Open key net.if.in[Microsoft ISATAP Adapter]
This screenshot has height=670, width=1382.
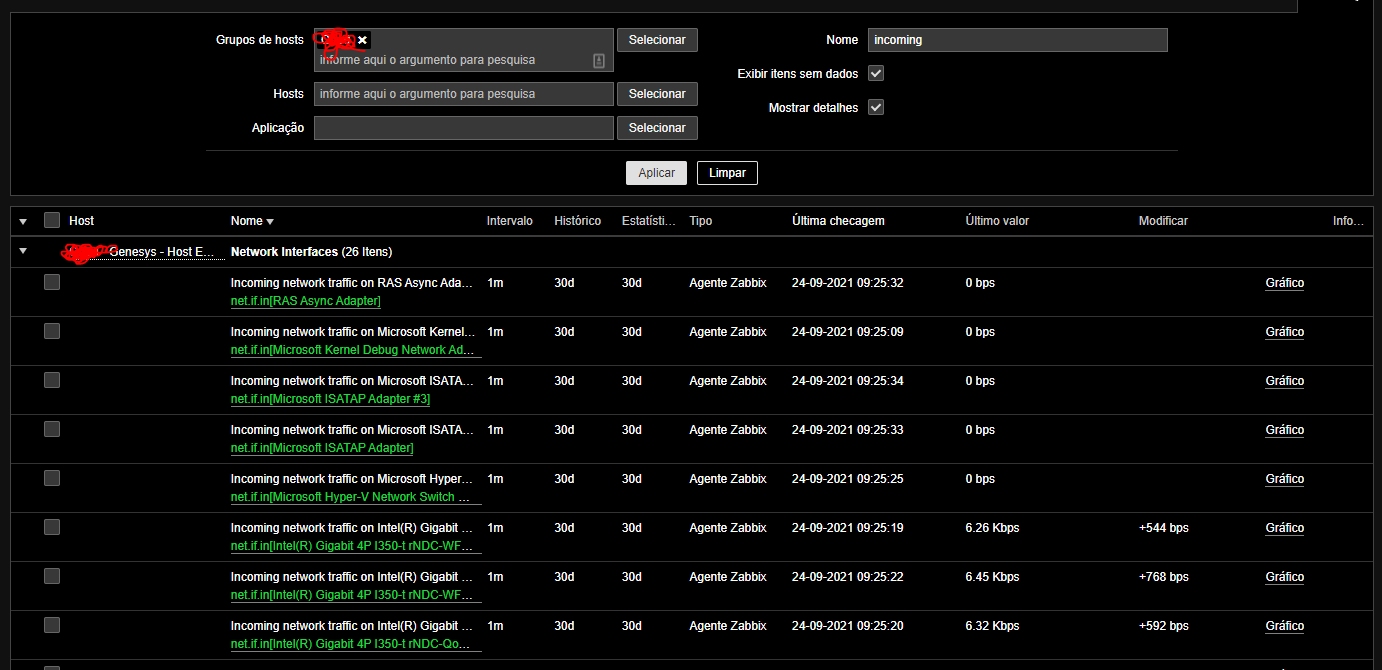pyautogui.click(x=322, y=448)
